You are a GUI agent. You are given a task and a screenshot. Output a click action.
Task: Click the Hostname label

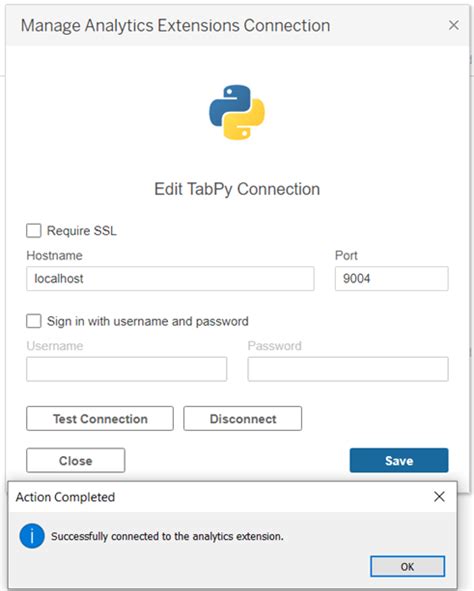(54, 255)
